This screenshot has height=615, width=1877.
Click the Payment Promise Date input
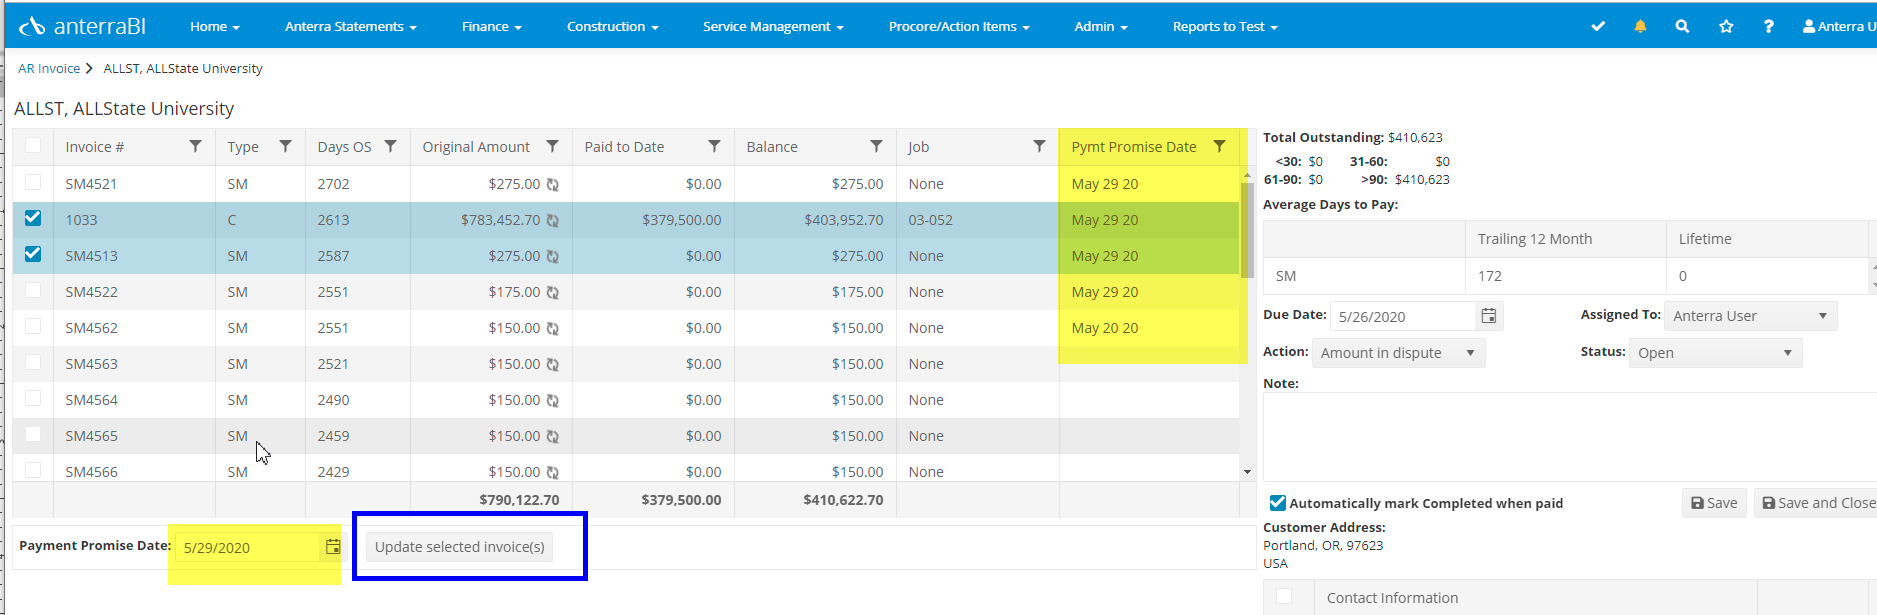247,547
